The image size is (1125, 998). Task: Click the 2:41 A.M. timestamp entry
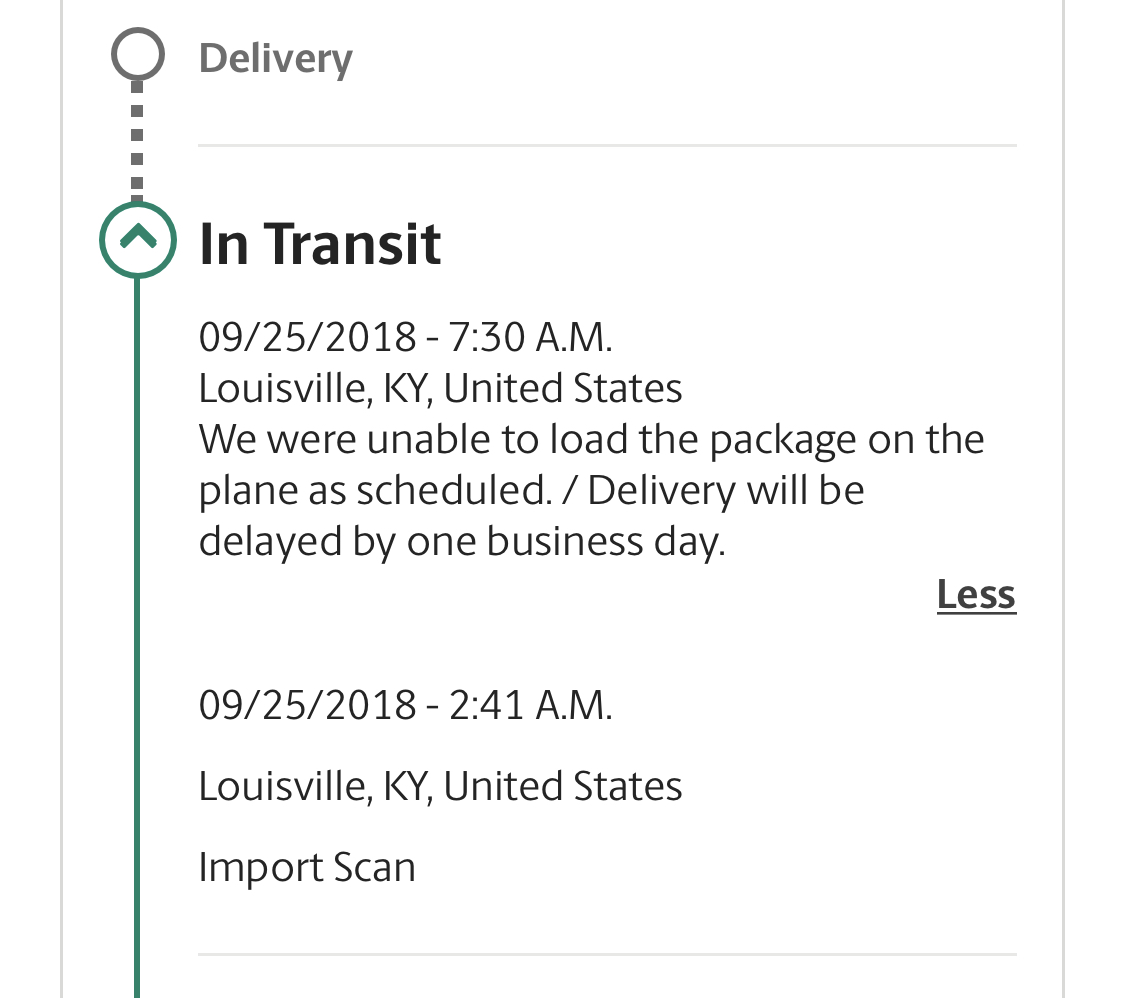(405, 705)
